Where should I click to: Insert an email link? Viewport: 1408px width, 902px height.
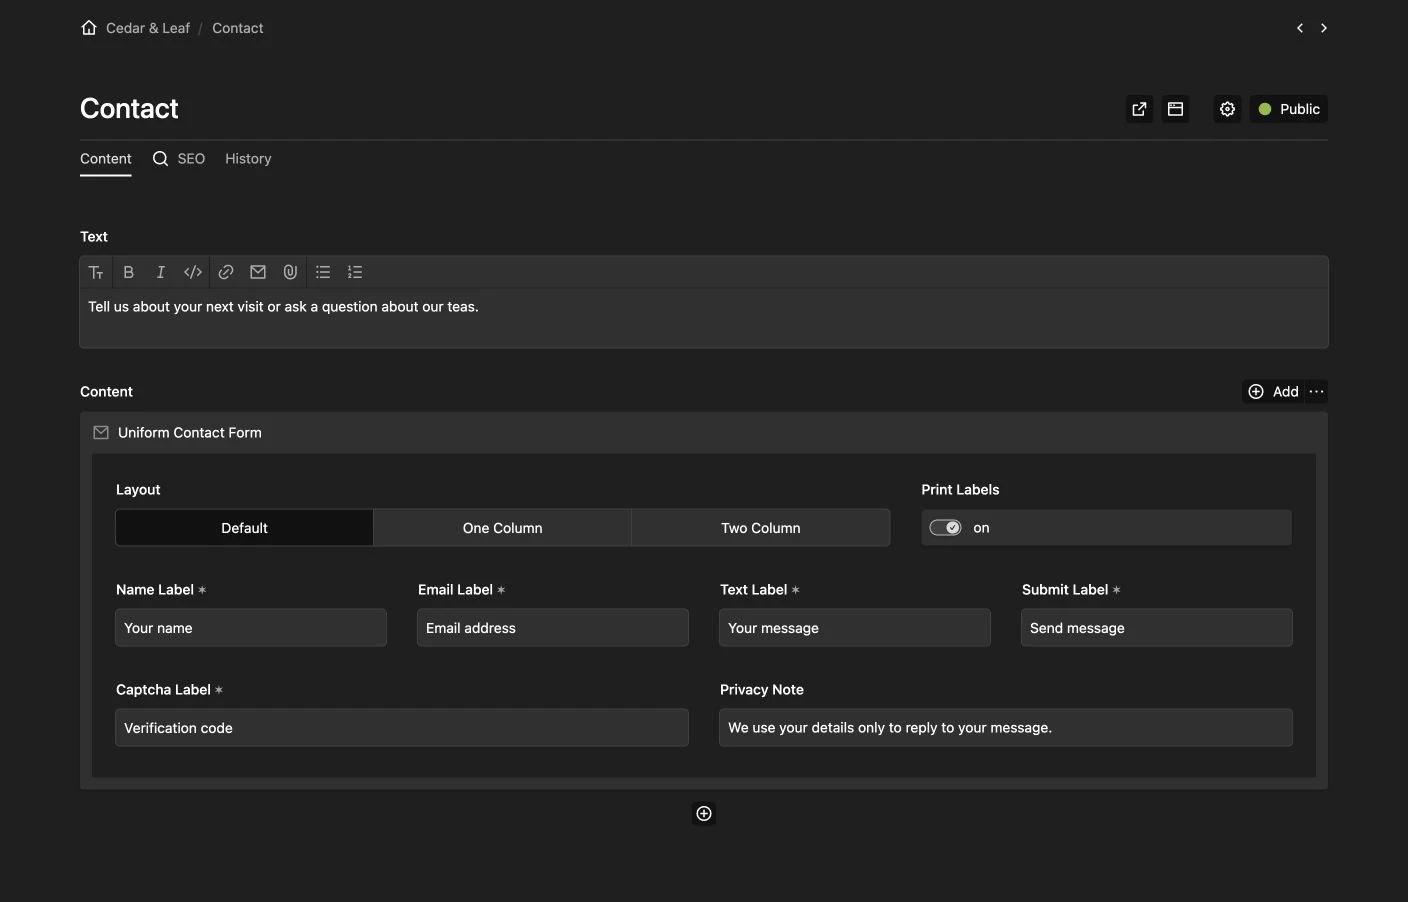pos(258,272)
